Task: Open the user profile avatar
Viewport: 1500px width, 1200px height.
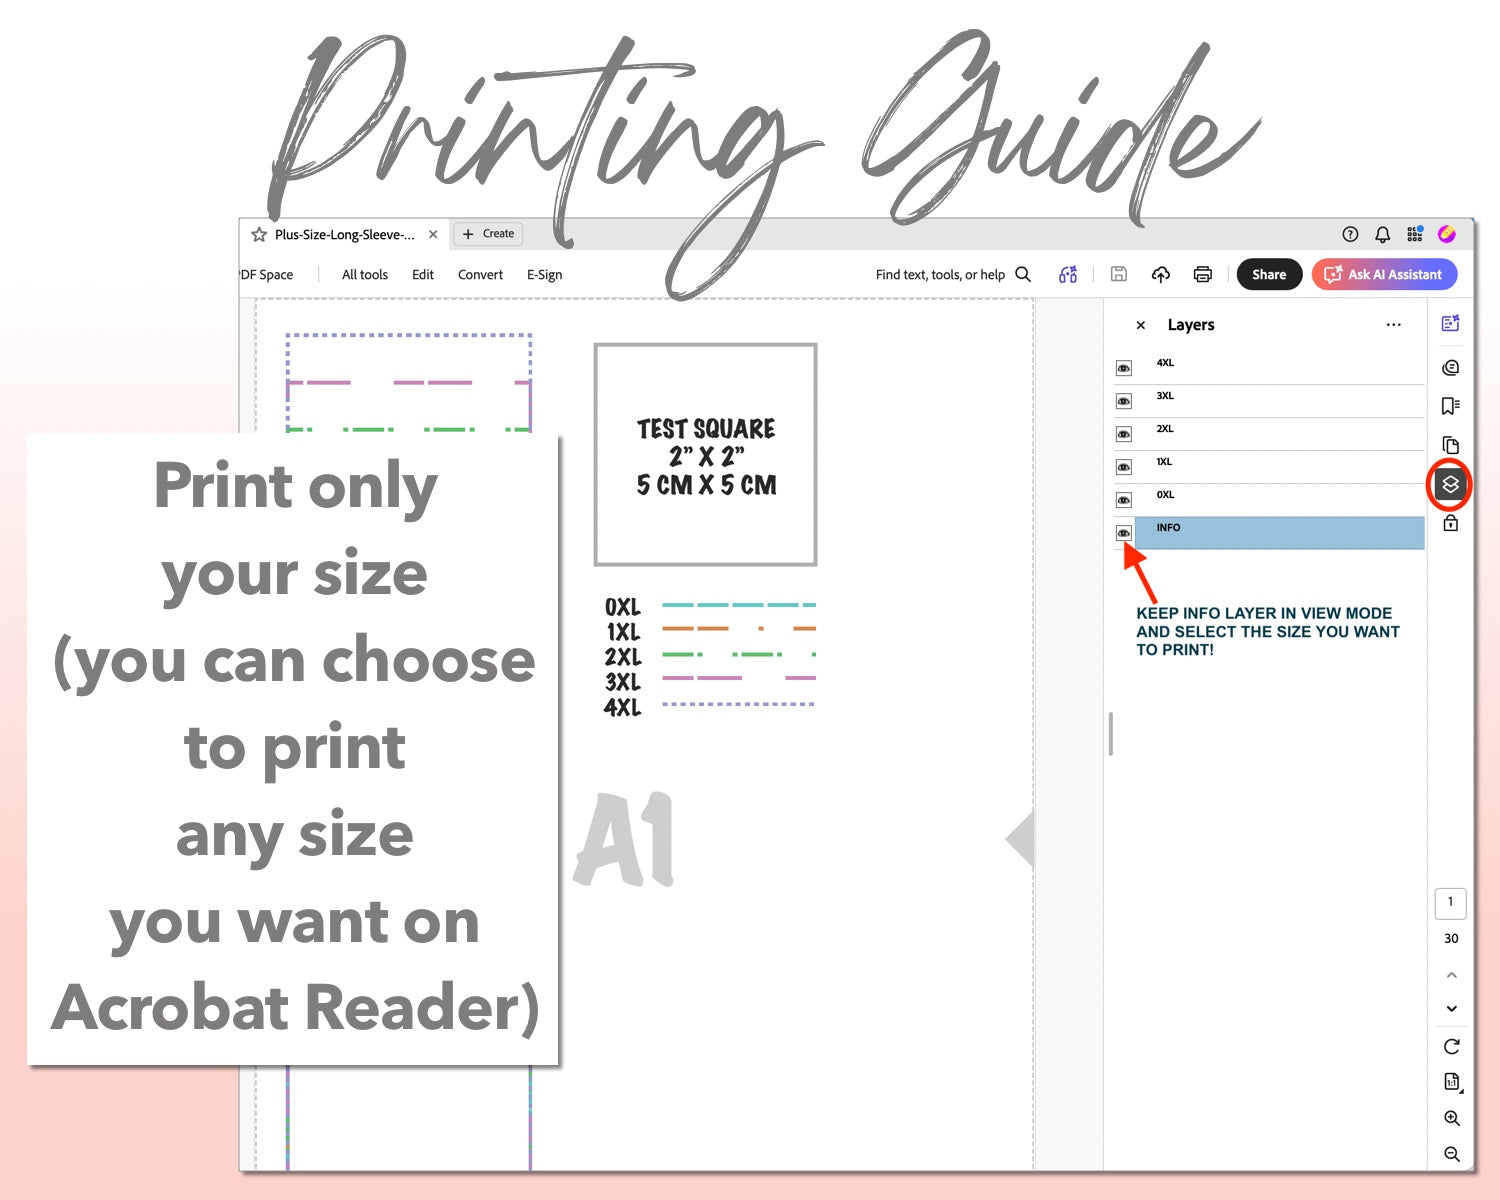Action: click(1447, 234)
